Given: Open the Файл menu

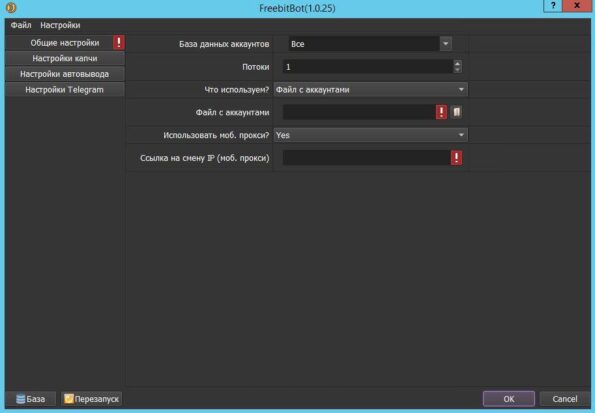Looking at the screenshot, I should [x=21, y=25].
